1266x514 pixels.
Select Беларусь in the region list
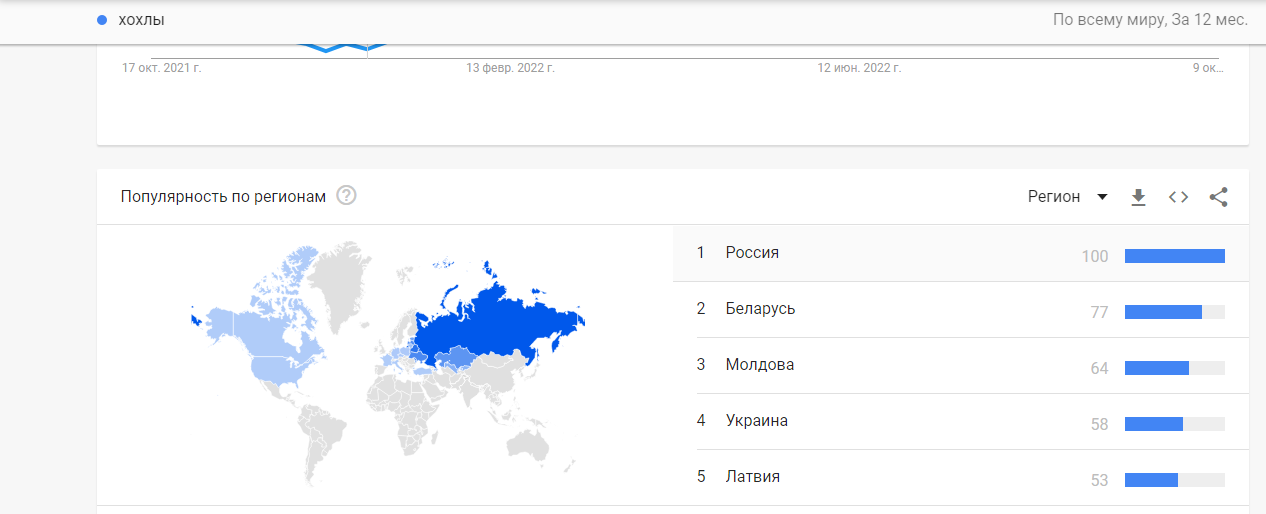point(960,309)
